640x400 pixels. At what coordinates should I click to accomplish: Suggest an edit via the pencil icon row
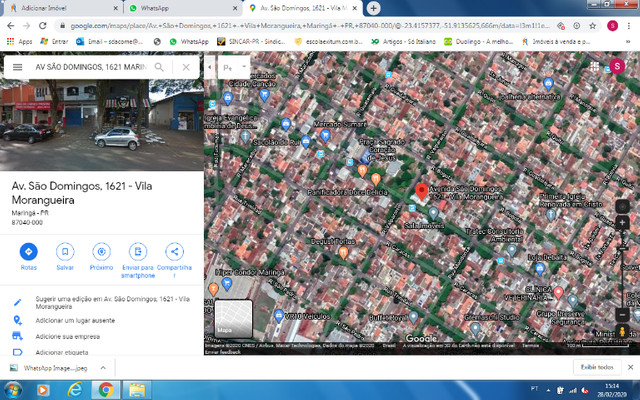[102, 302]
